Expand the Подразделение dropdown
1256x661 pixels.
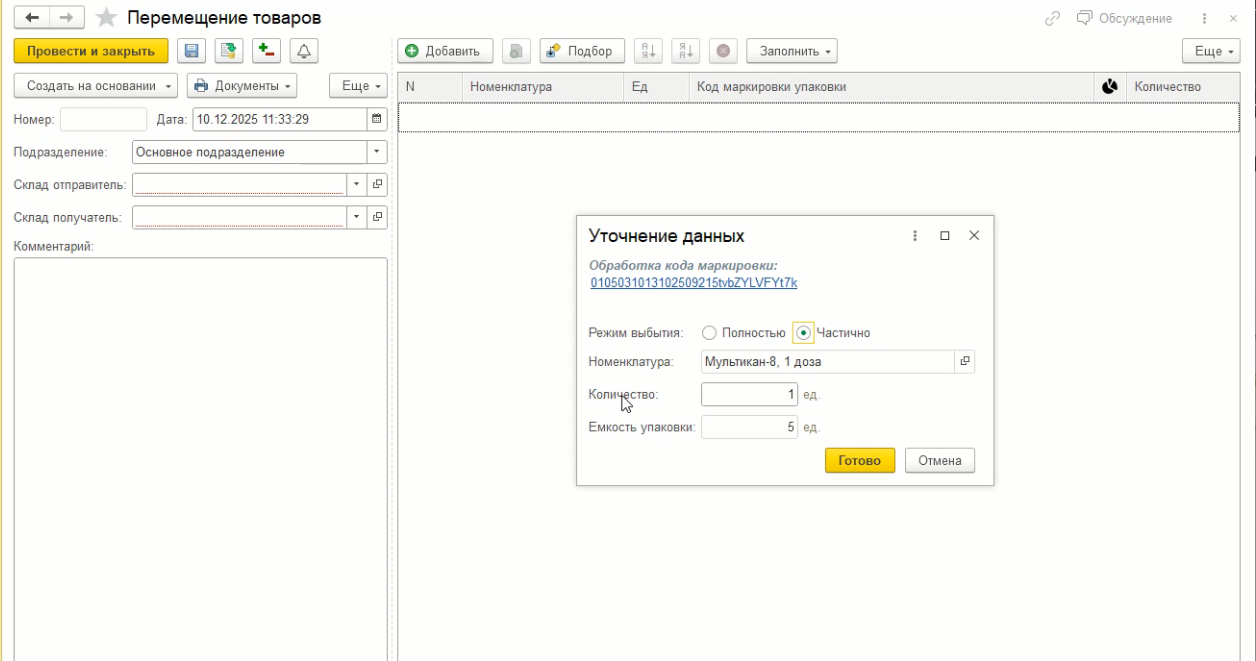click(377, 152)
